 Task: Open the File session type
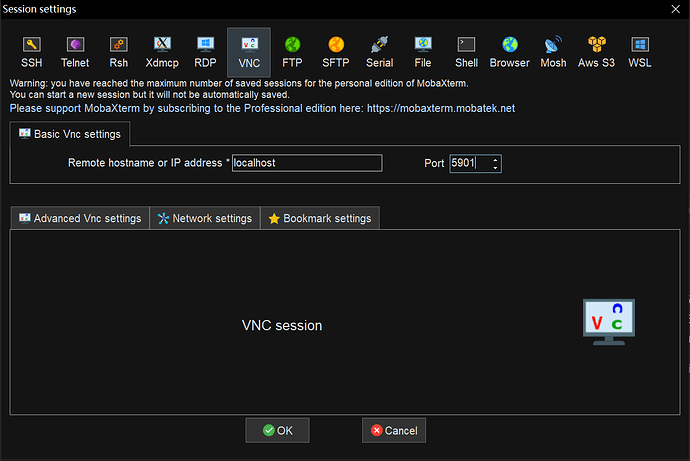(x=423, y=52)
